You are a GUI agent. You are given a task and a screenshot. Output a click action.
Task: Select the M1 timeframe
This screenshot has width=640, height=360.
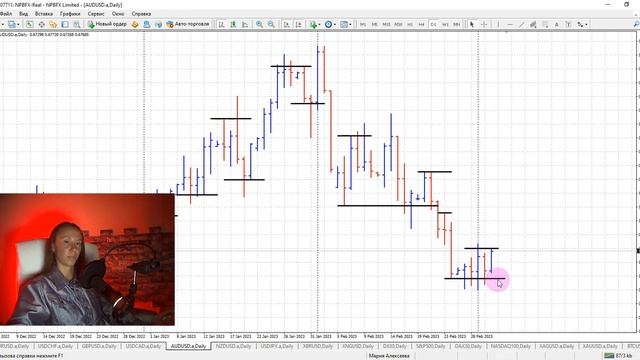point(363,24)
